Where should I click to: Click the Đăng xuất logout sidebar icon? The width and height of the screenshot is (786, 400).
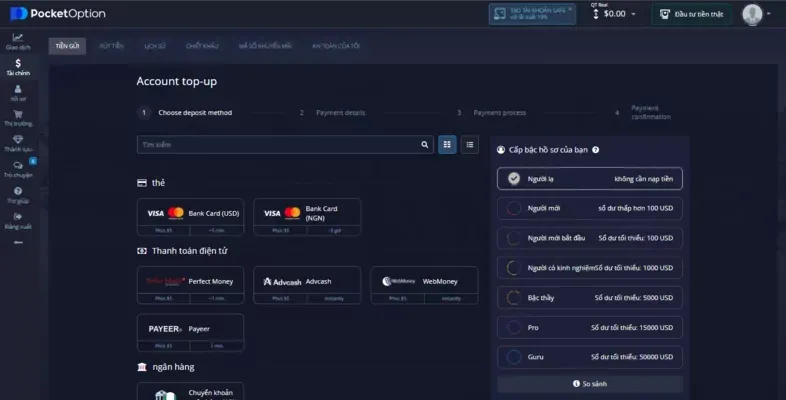tap(18, 221)
